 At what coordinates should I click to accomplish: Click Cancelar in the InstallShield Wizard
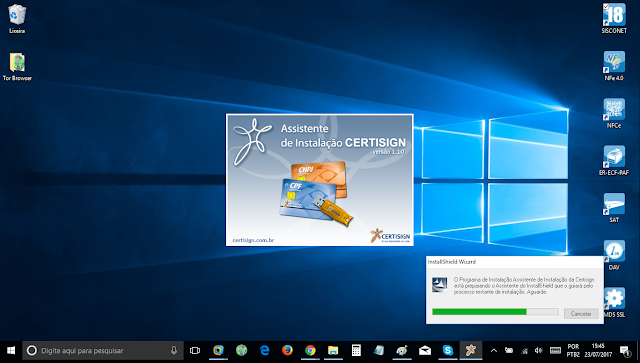tap(581, 314)
